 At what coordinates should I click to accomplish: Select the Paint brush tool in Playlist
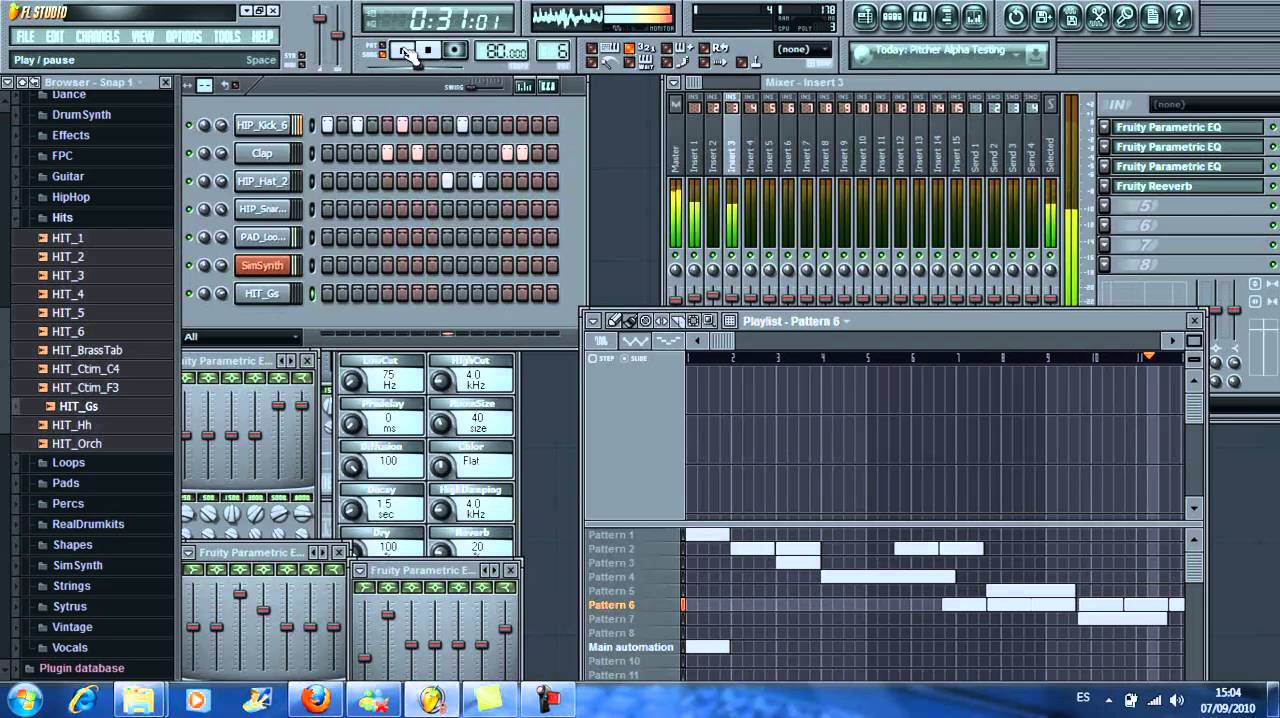point(630,321)
